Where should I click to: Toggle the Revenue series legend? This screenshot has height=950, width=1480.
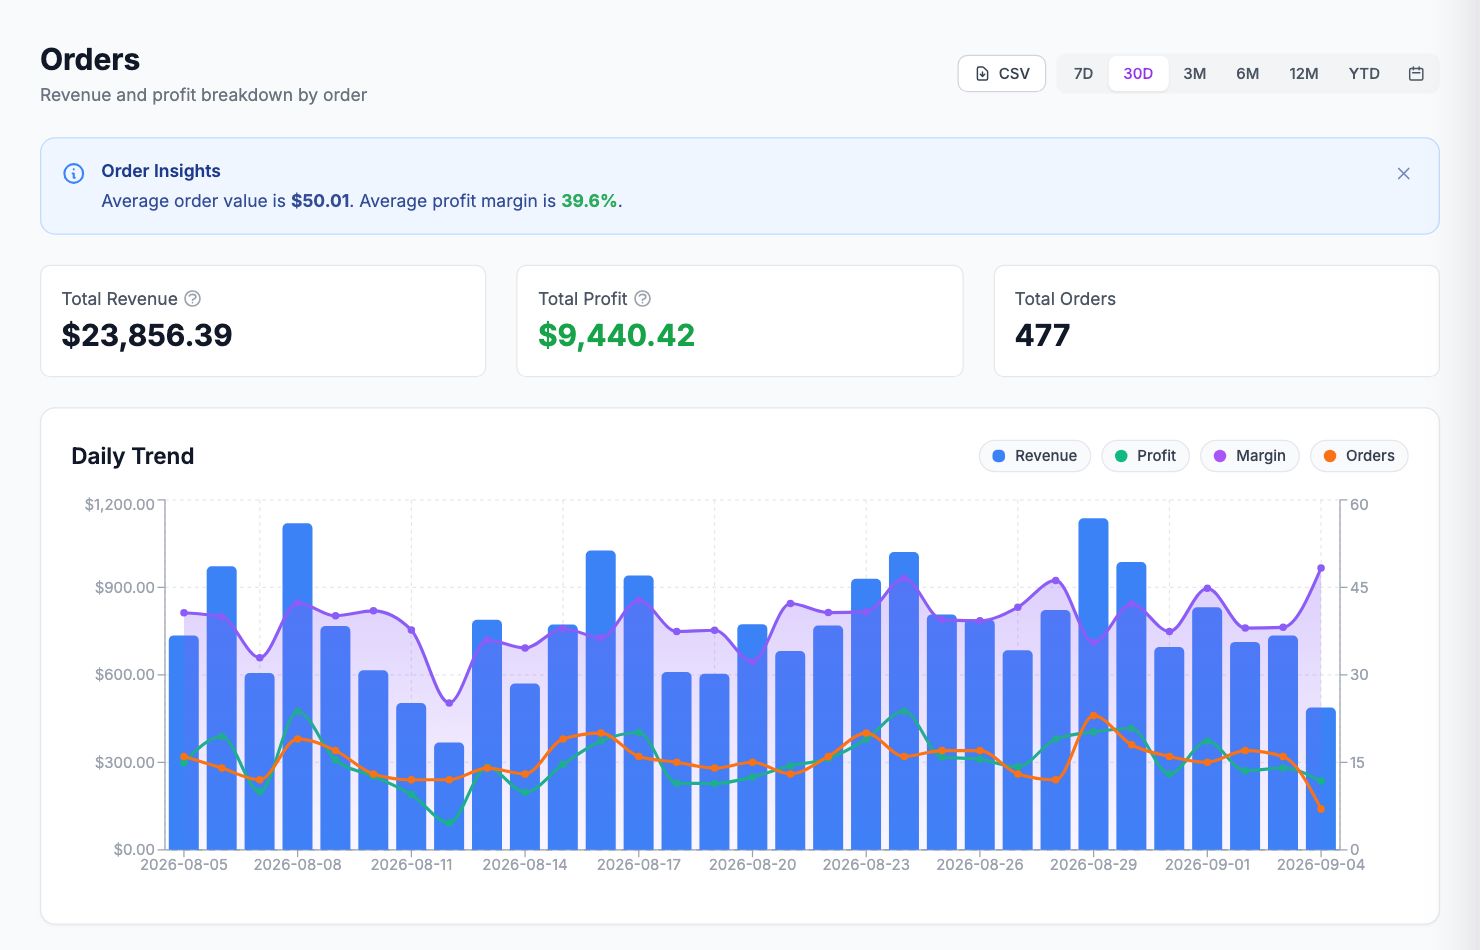pos(1034,456)
